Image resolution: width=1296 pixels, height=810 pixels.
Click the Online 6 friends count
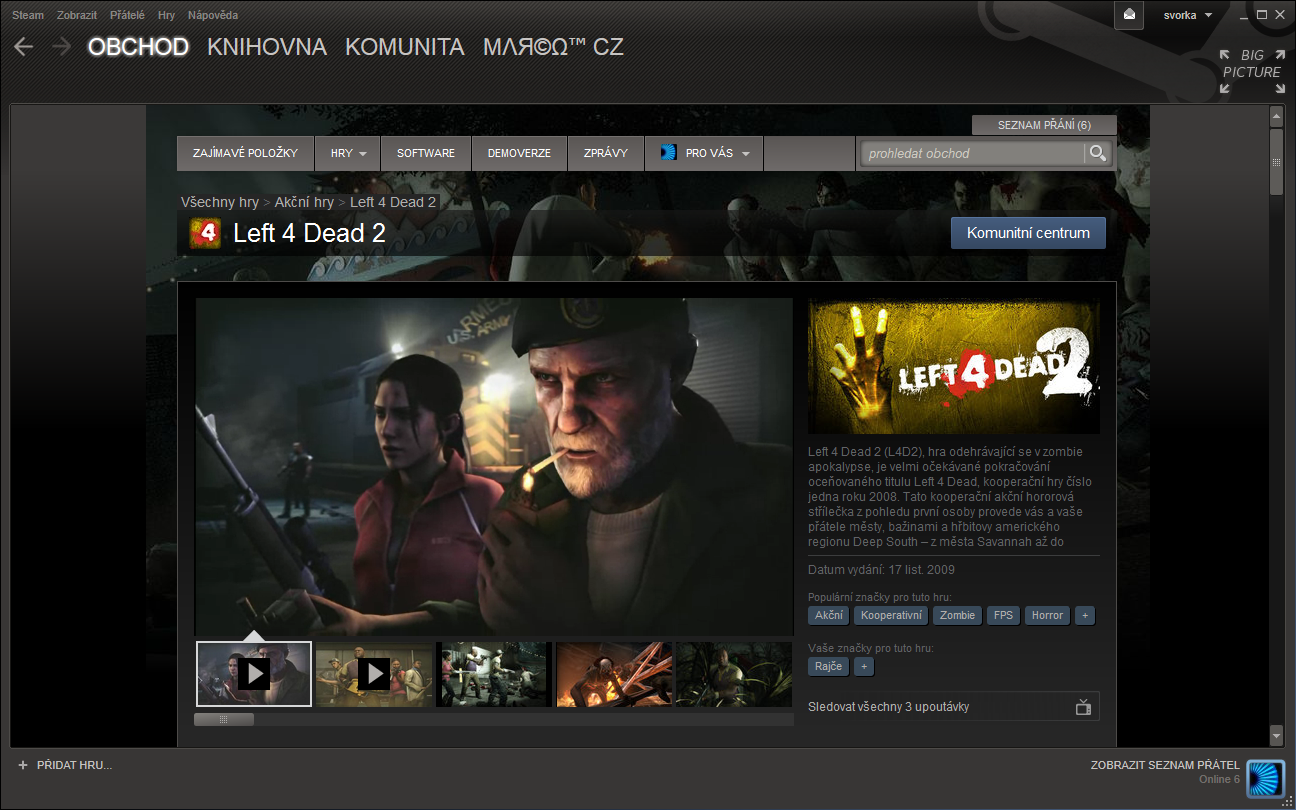click(1219, 779)
